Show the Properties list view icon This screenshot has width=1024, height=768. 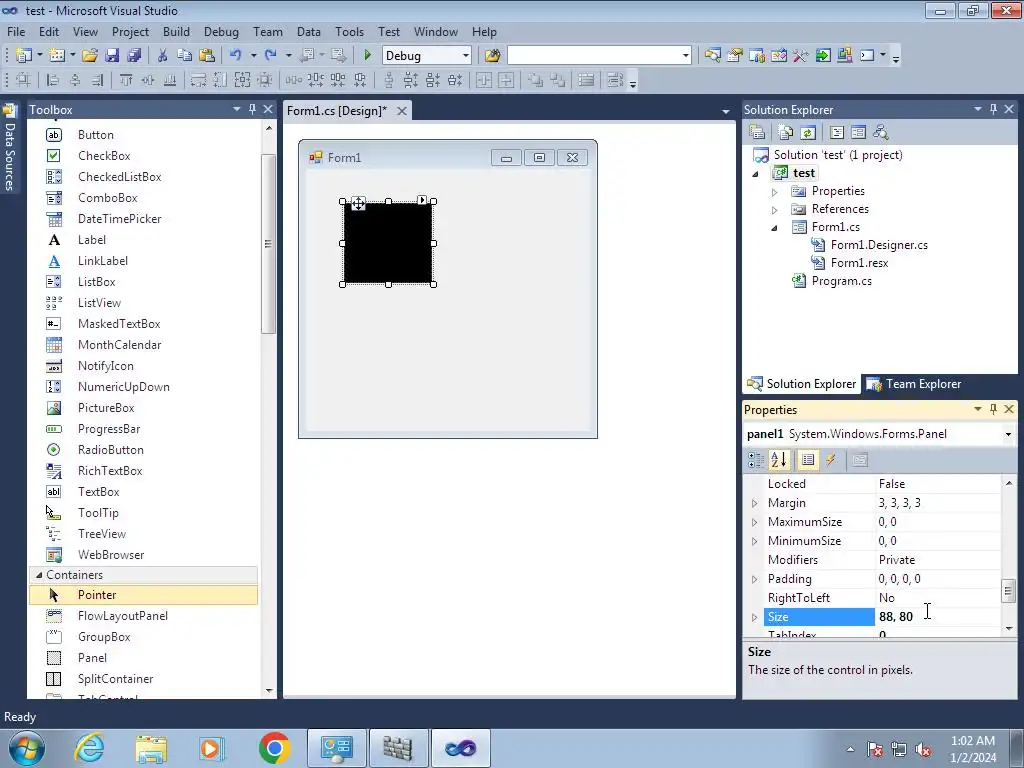pos(808,460)
